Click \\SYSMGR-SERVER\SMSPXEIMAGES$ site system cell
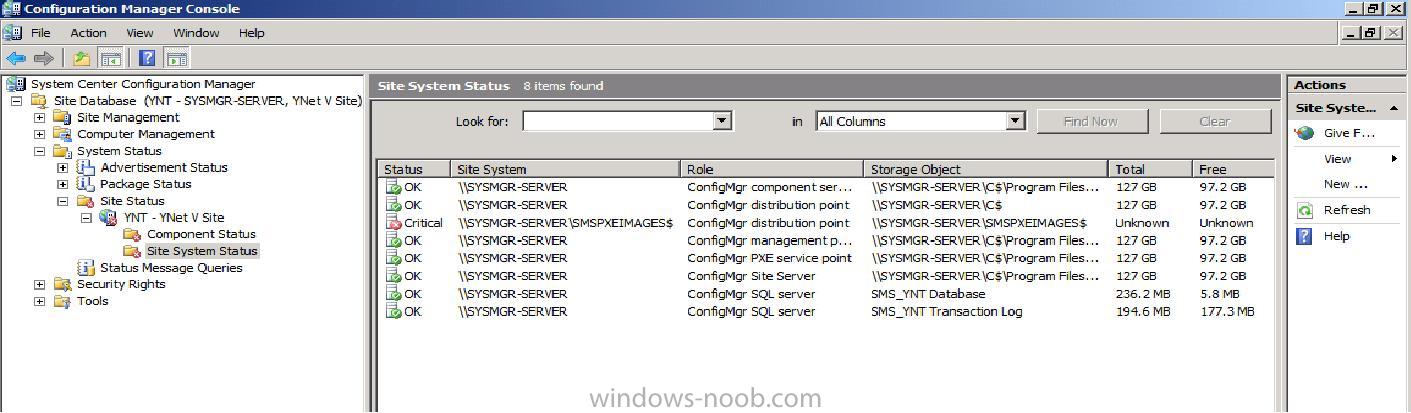Viewport: 1411px width, 413px height. 565,223
